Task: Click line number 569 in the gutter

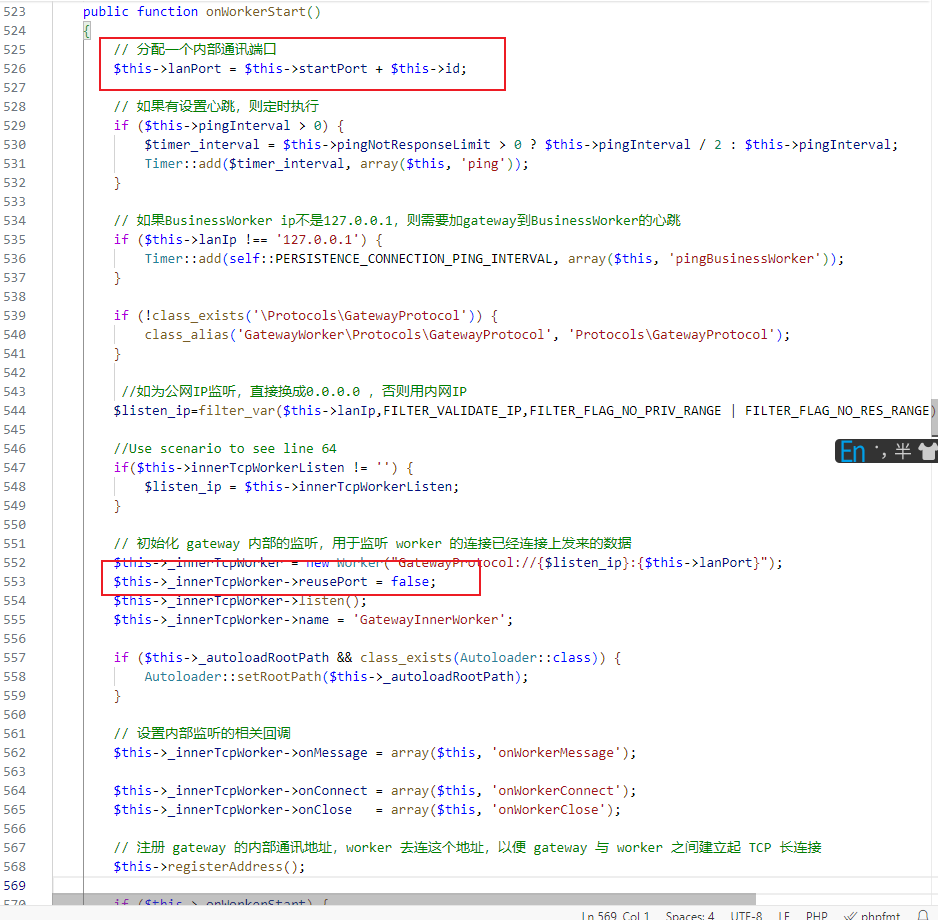Action: (14, 886)
